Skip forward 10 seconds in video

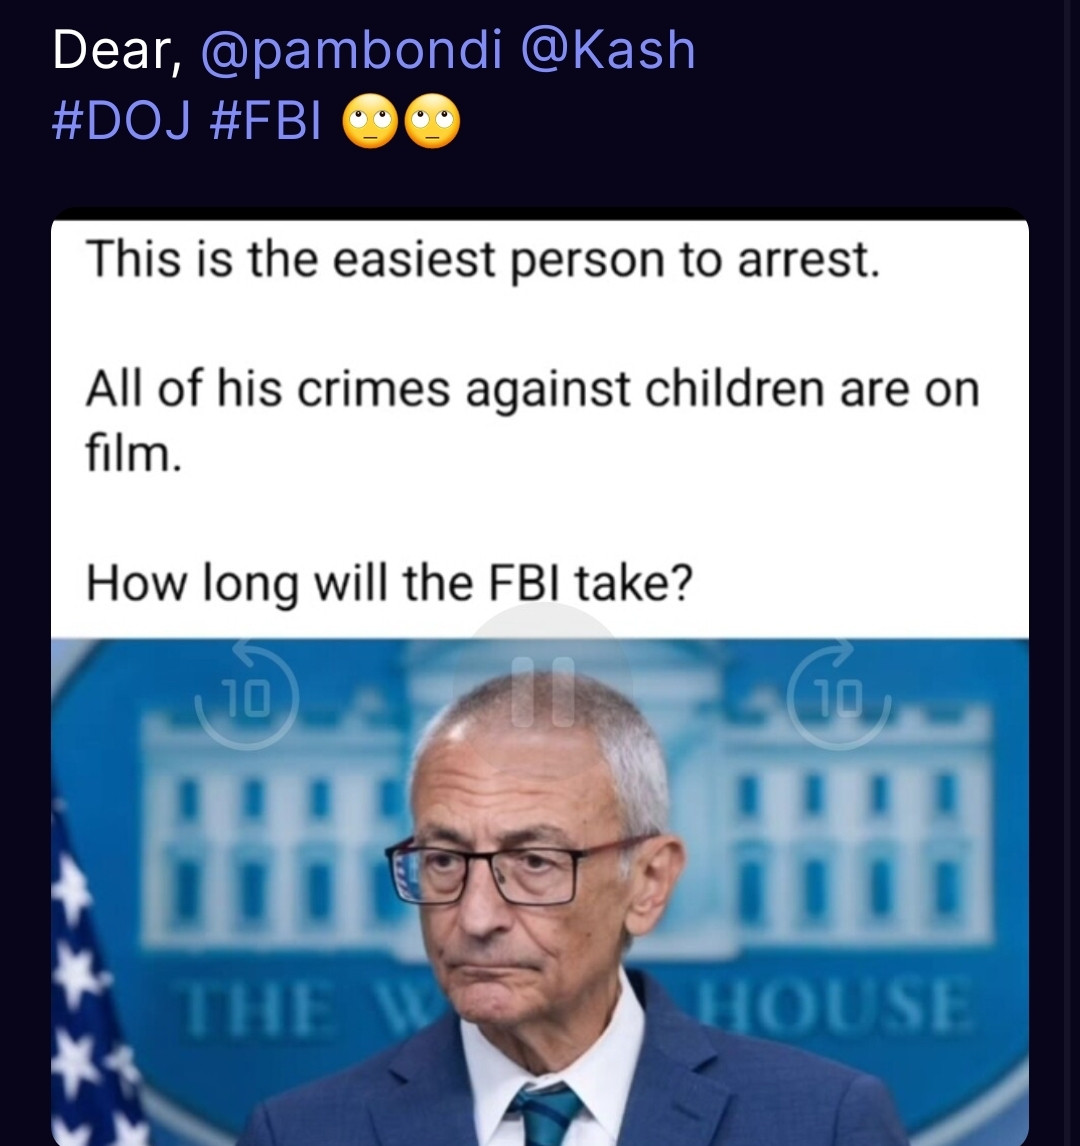(839, 696)
